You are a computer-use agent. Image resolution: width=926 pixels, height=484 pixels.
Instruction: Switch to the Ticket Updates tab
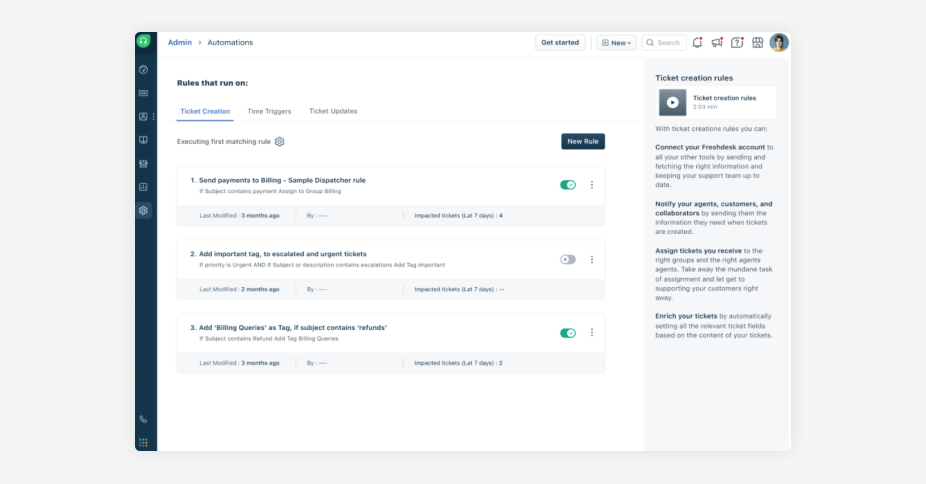coord(333,111)
